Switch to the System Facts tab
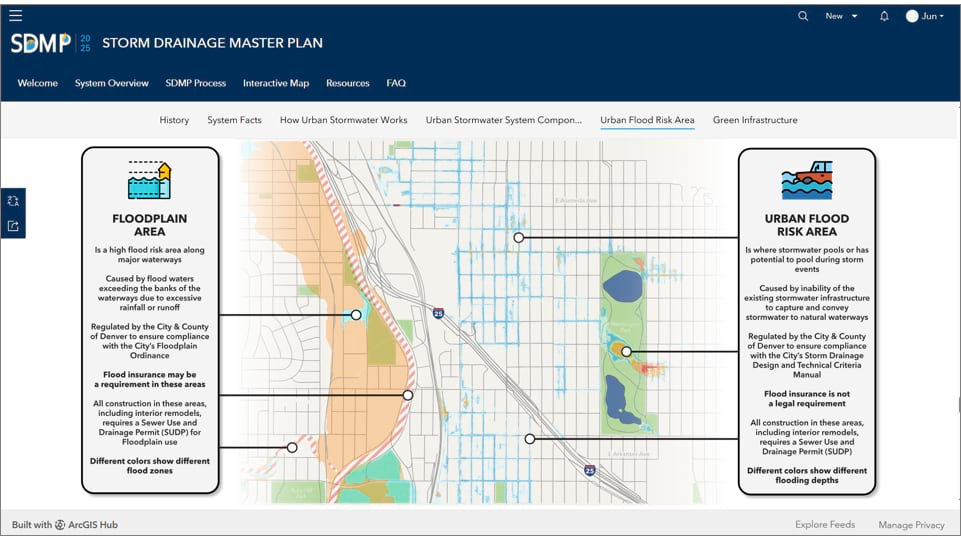Screen dimensions: 961x541 pyautogui.click(x=234, y=120)
